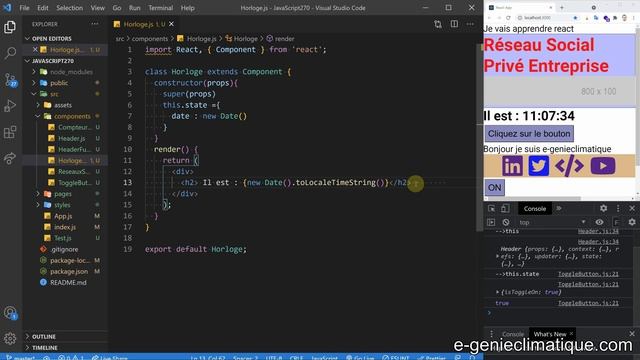Image resolution: width=640 pixels, height=360 pixels.
Task: Click the LinkedIn icon on the web page
Action: tap(512, 166)
